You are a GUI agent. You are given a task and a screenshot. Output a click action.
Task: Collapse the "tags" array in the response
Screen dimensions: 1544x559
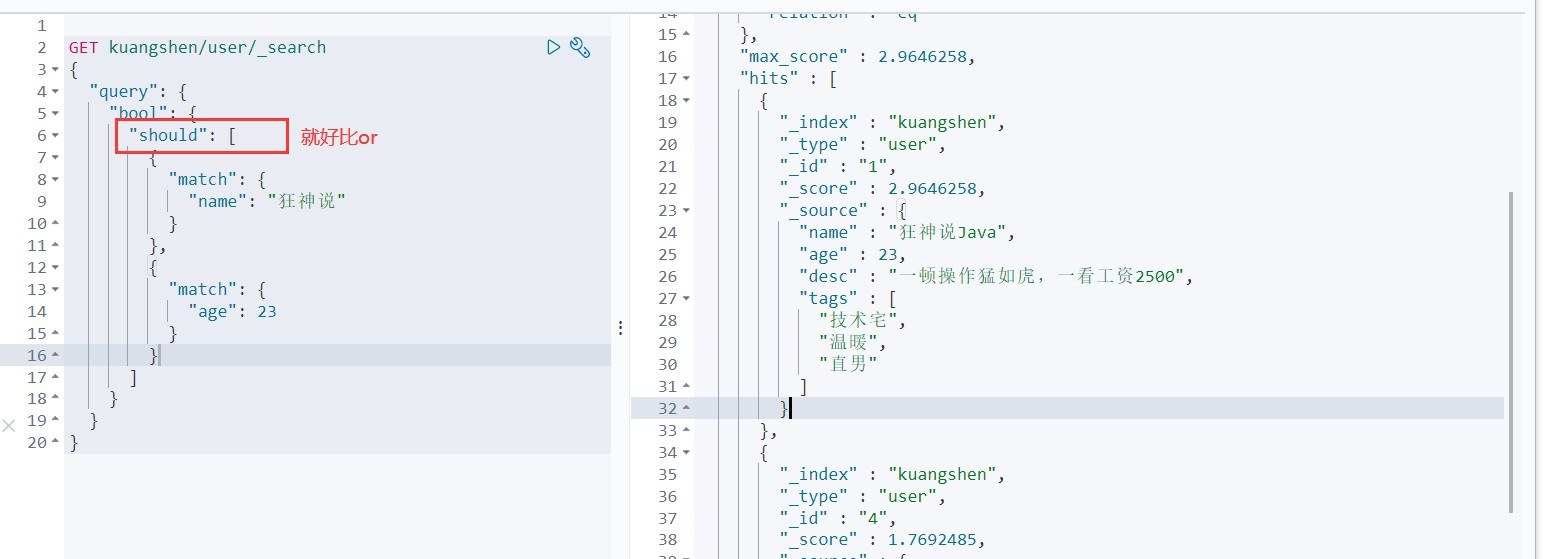687,299
